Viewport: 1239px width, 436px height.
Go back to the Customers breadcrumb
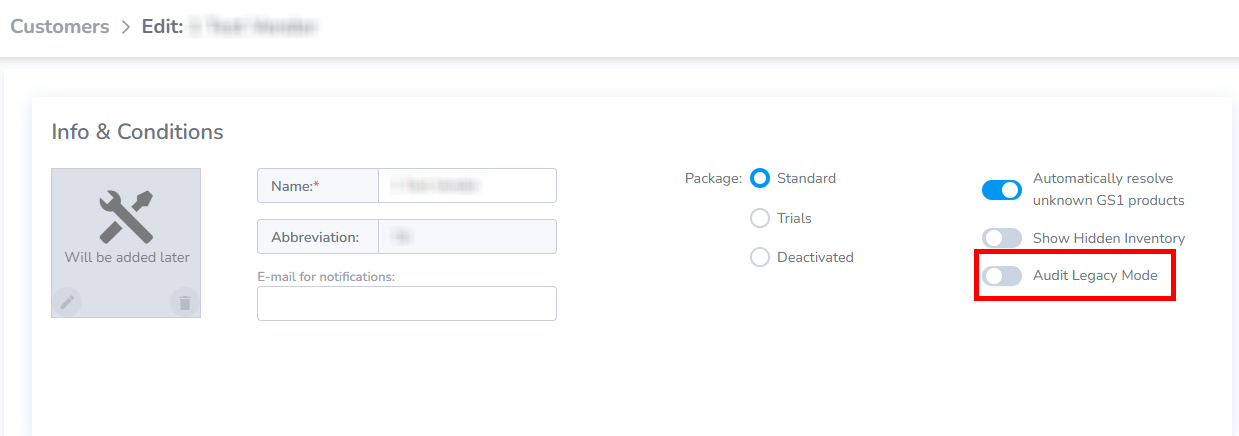(x=60, y=27)
